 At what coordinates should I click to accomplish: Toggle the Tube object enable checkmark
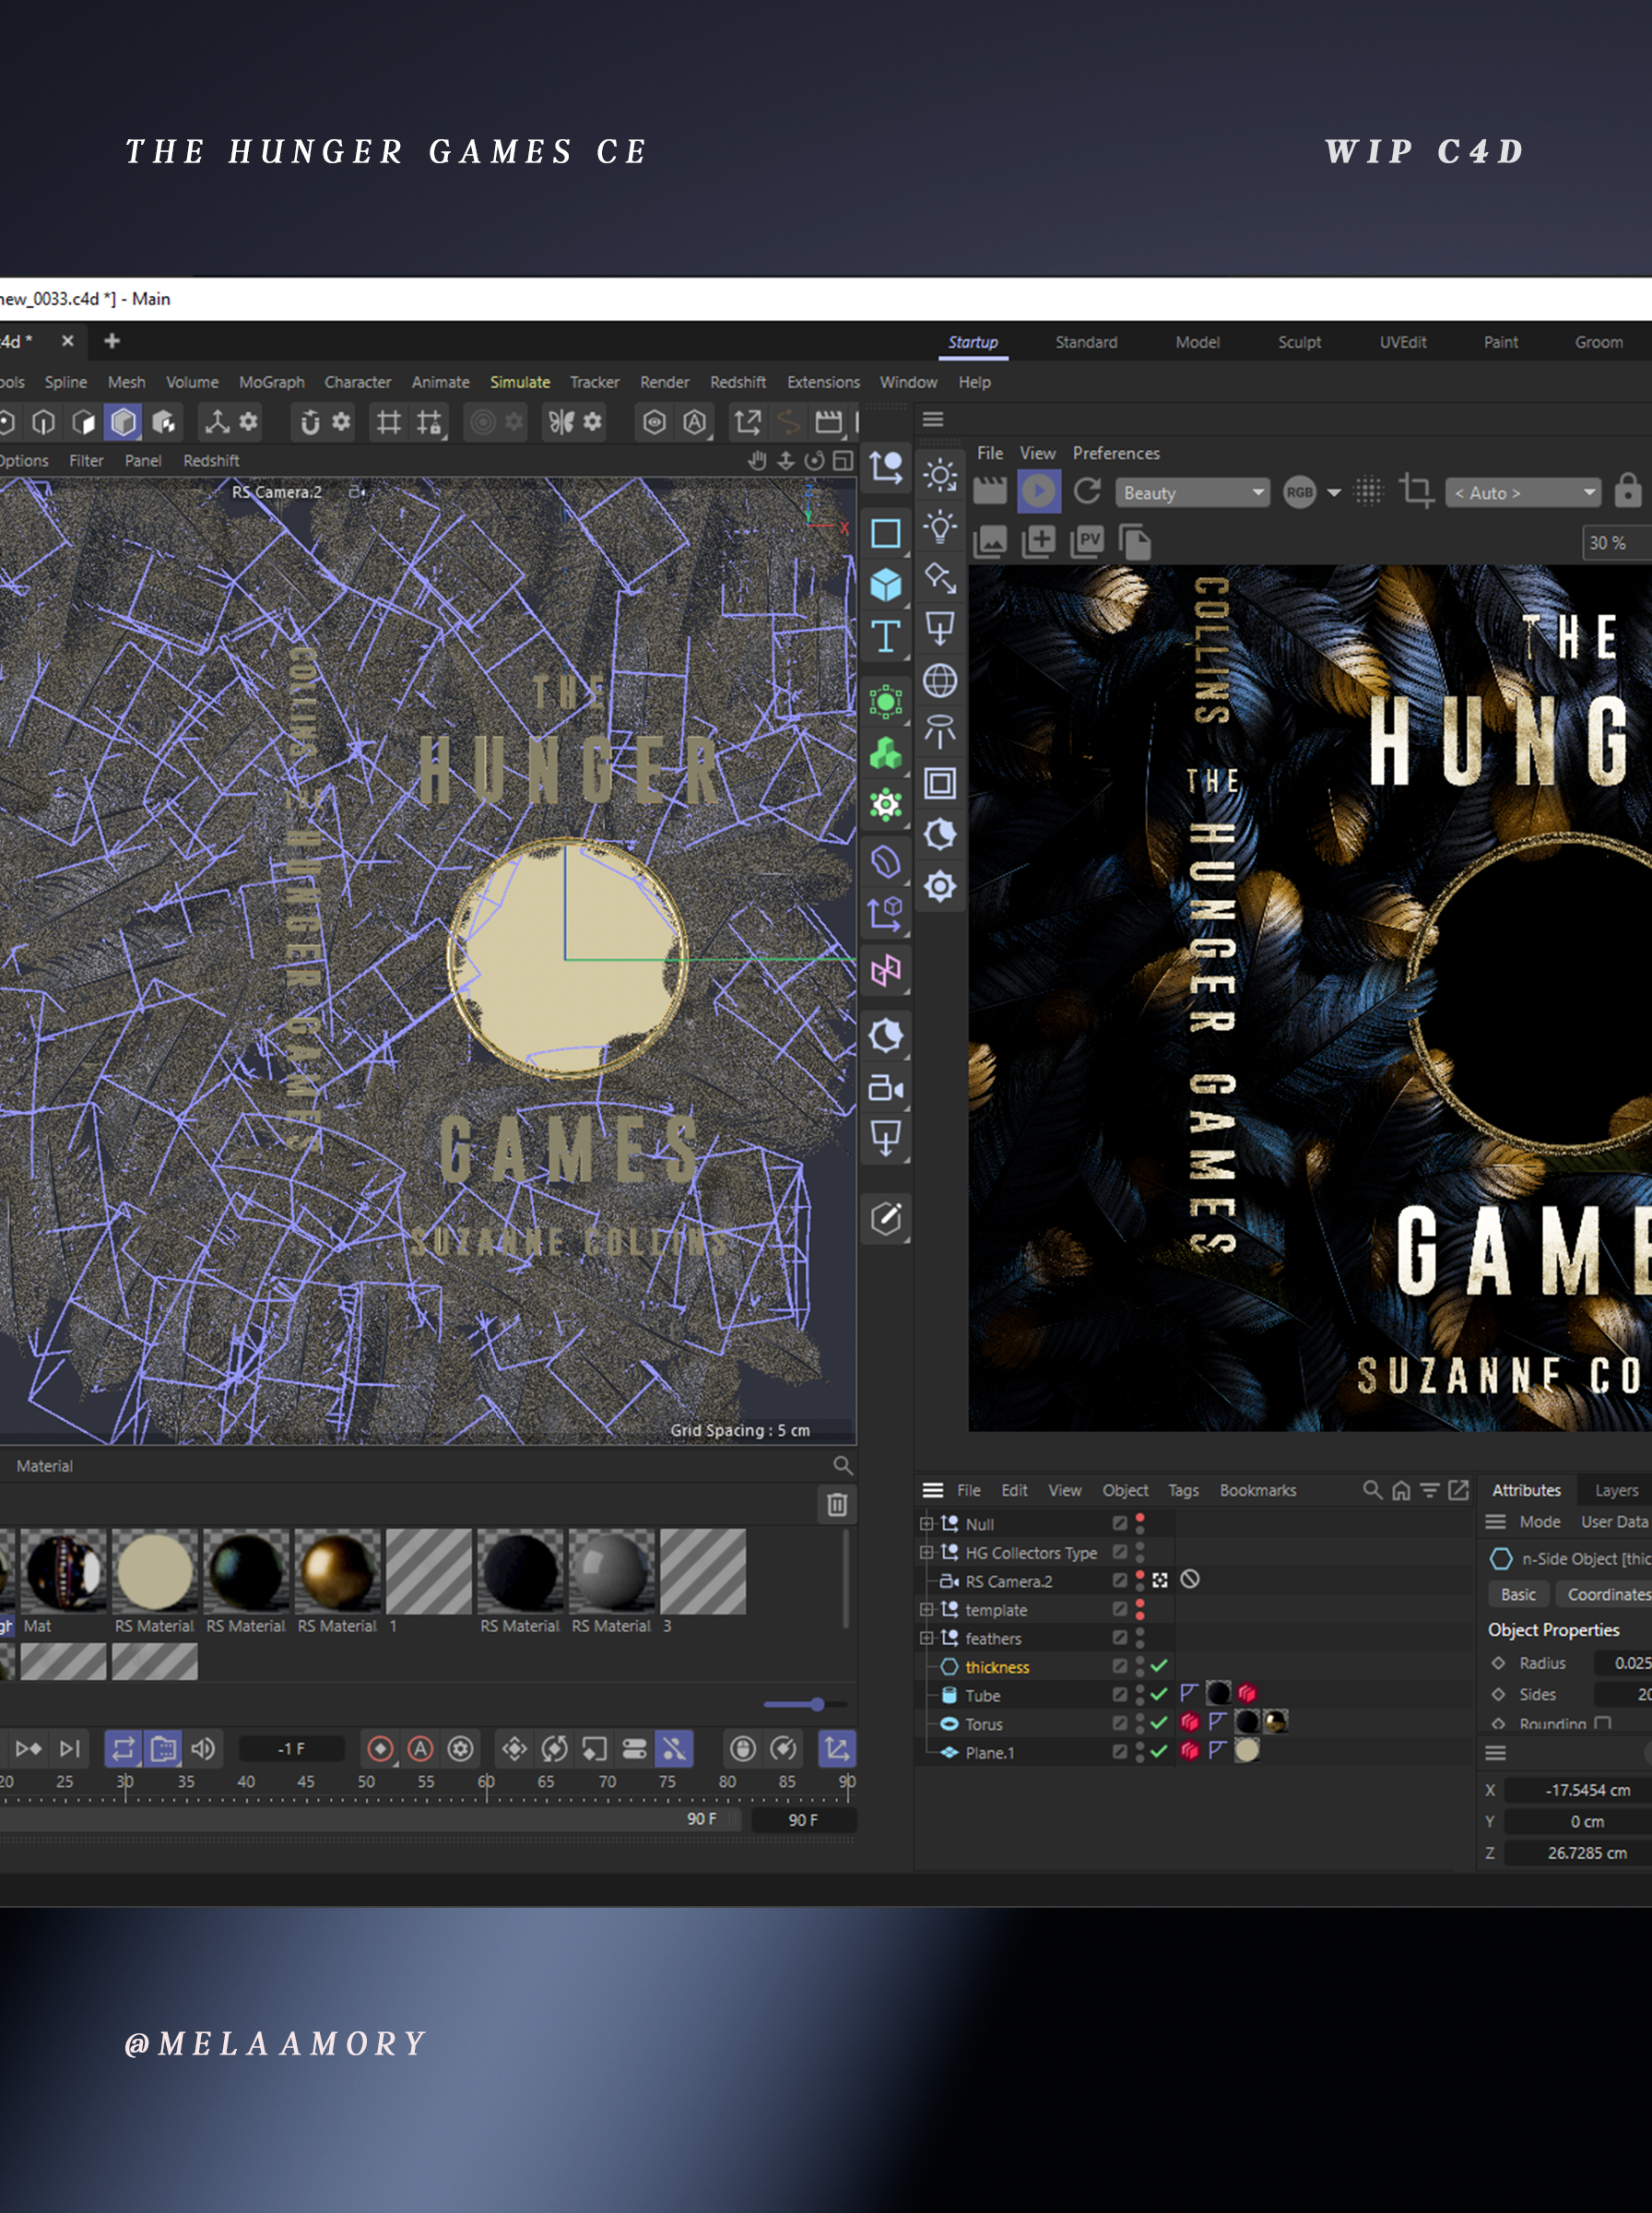[x=1159, y=1694]
